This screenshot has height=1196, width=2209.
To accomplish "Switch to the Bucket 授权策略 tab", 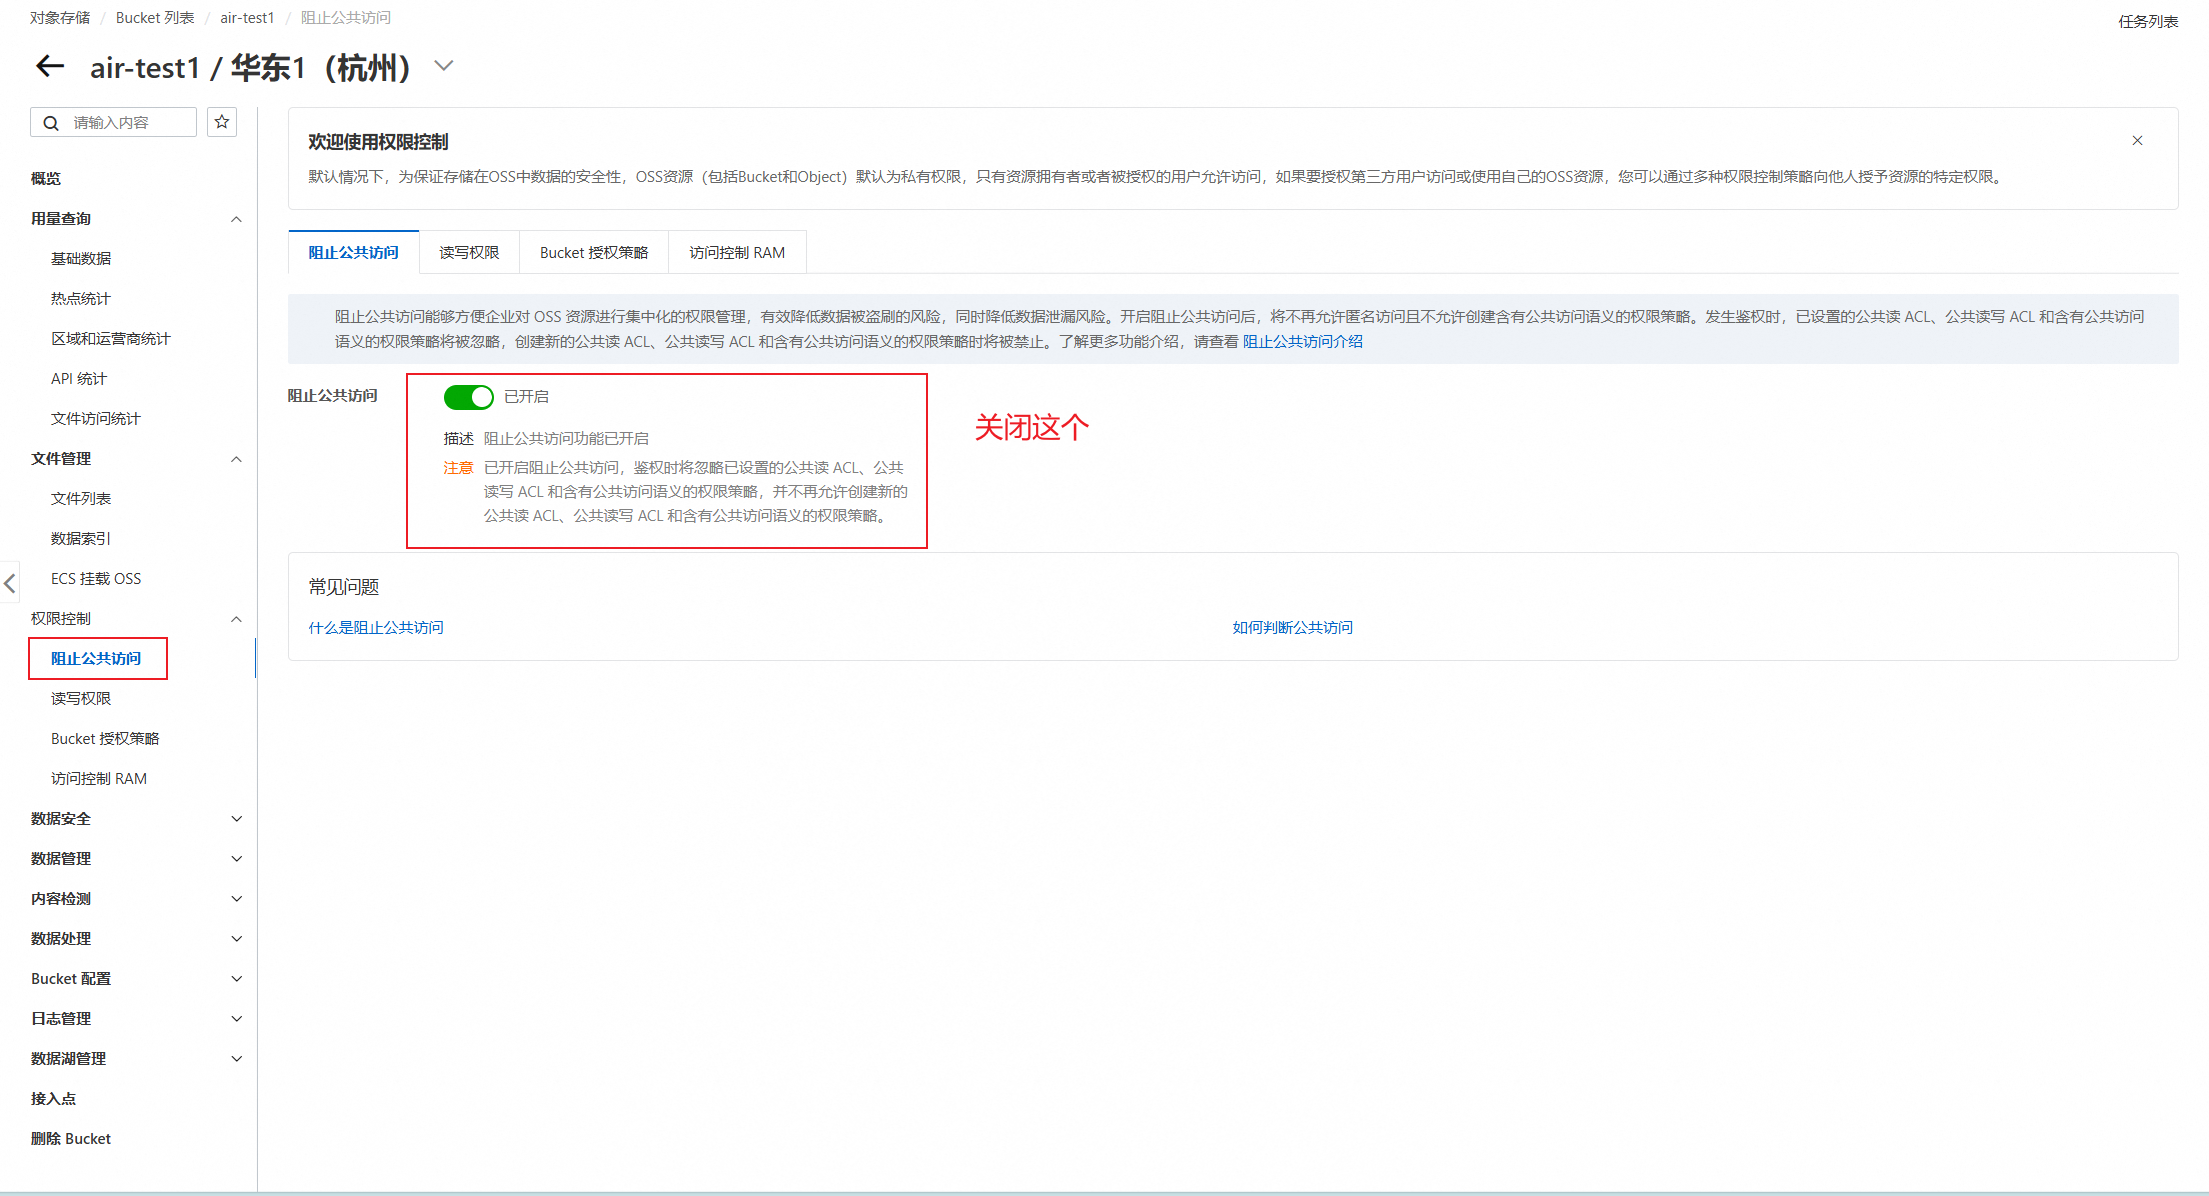I will click(594, 253).
